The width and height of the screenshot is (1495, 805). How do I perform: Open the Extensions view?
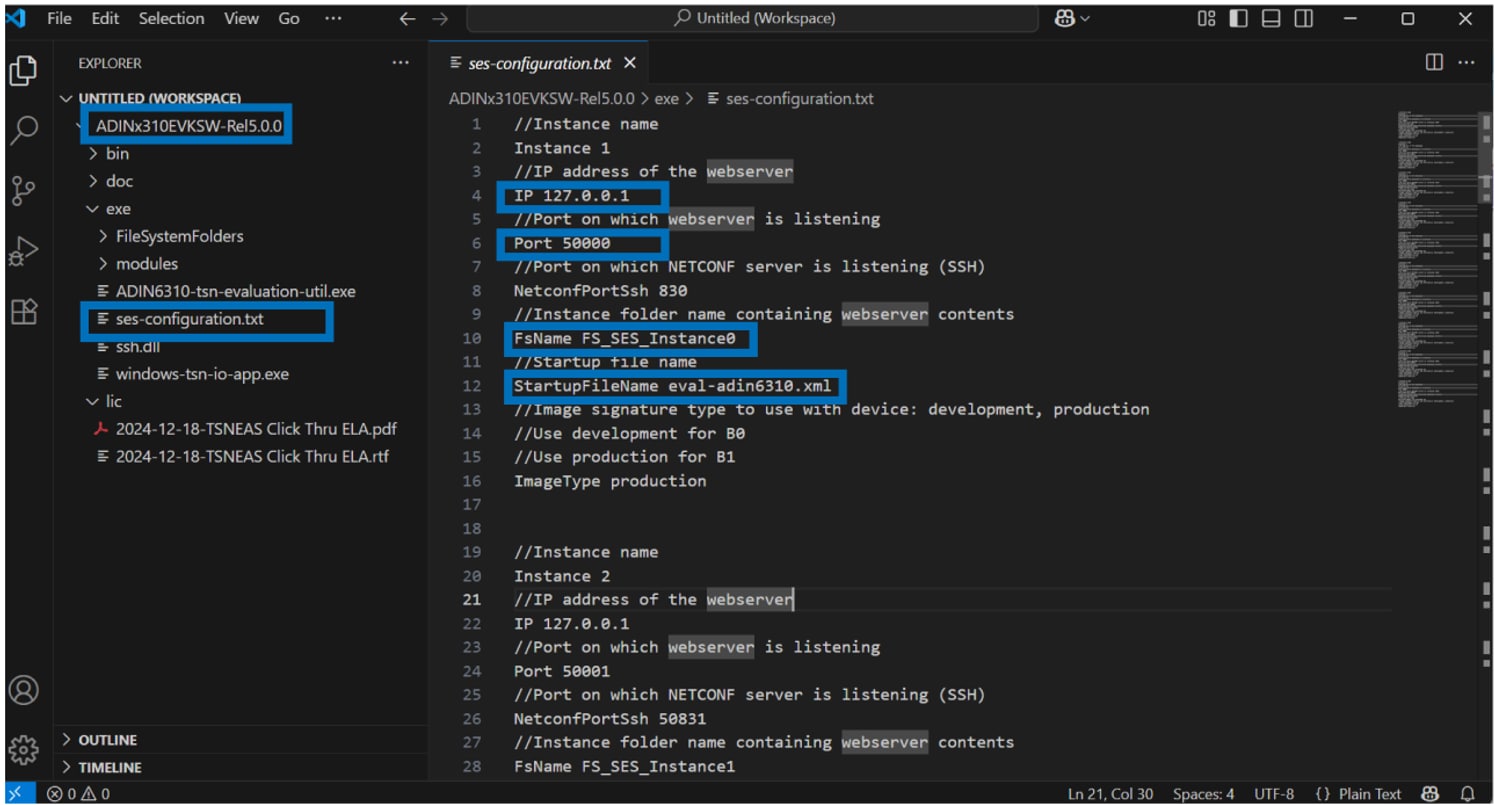pos(23,312)
